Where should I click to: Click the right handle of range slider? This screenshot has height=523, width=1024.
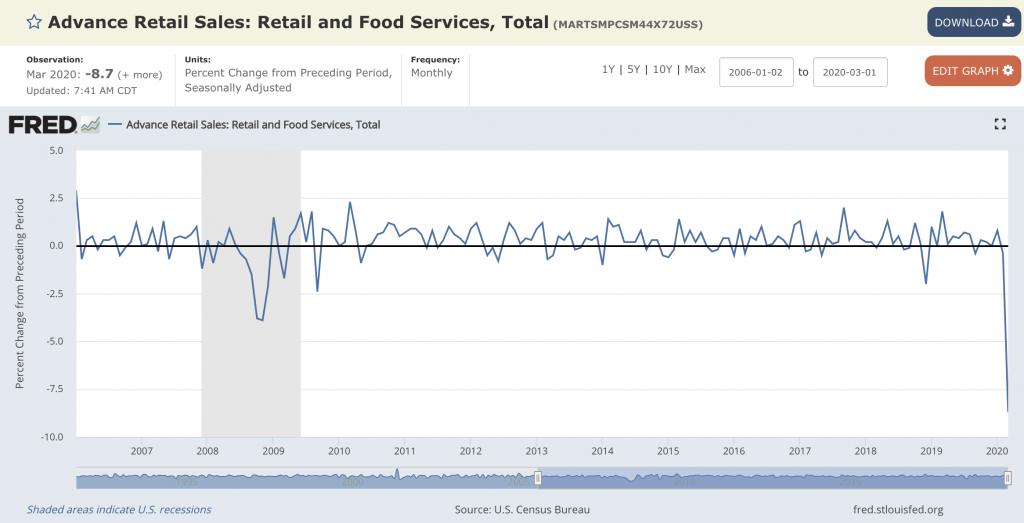tap(1006, 479)
